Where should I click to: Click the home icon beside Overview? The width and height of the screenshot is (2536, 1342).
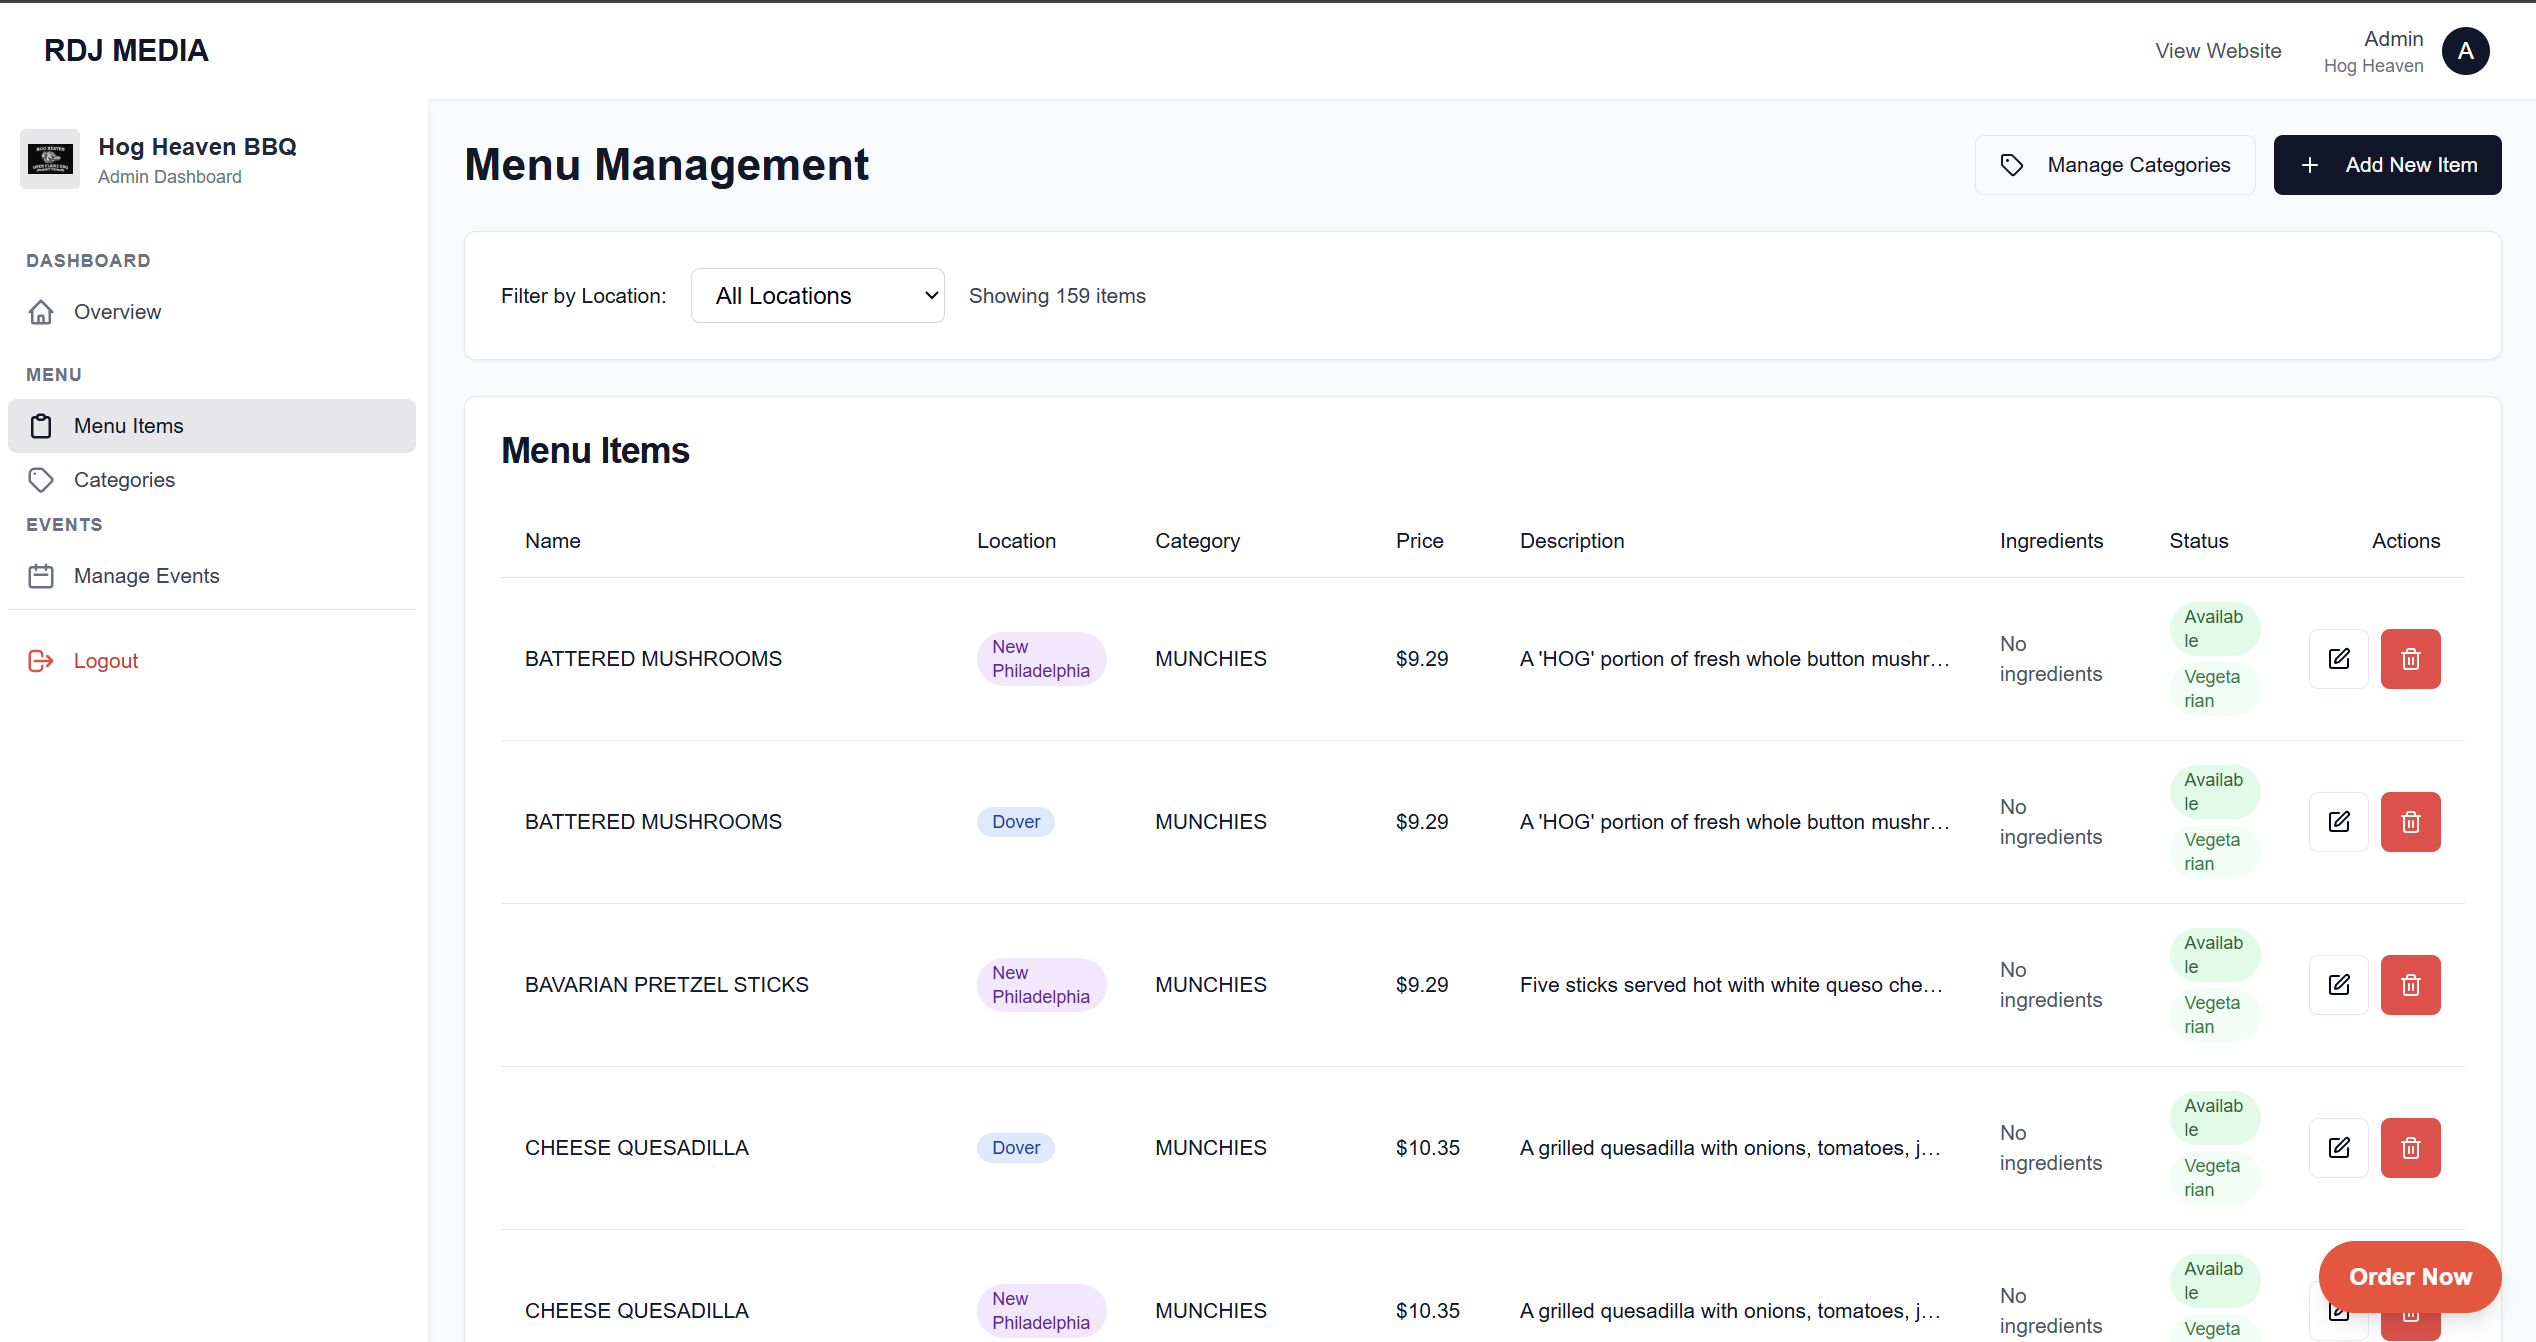pos(41,312)
